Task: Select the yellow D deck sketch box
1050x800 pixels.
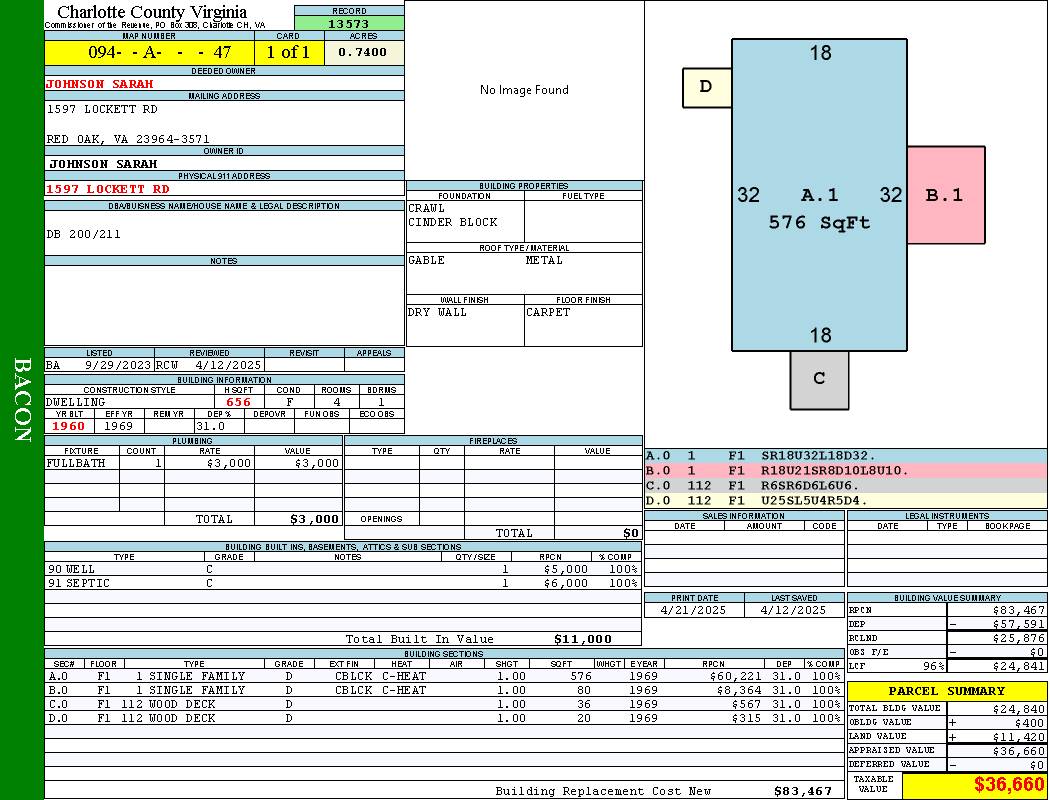Action: coord(706,87)
